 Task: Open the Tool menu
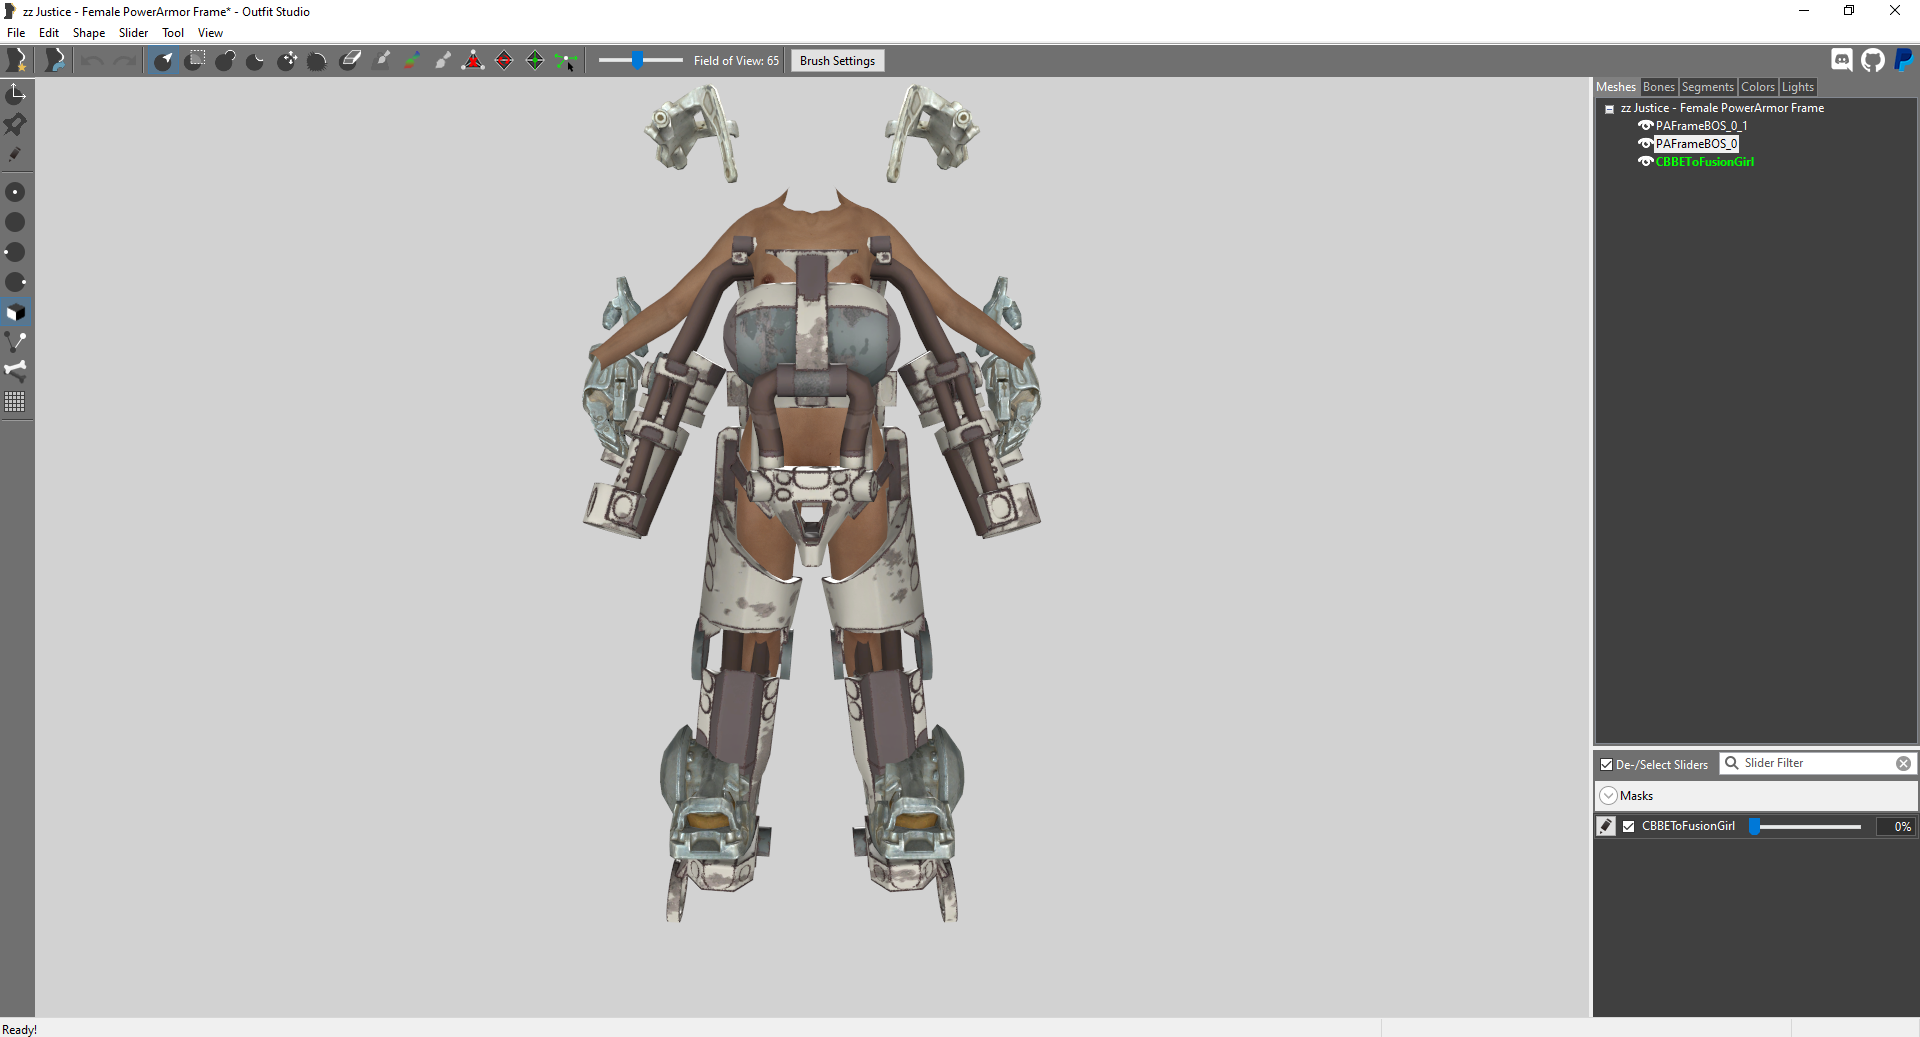[173, 33]
